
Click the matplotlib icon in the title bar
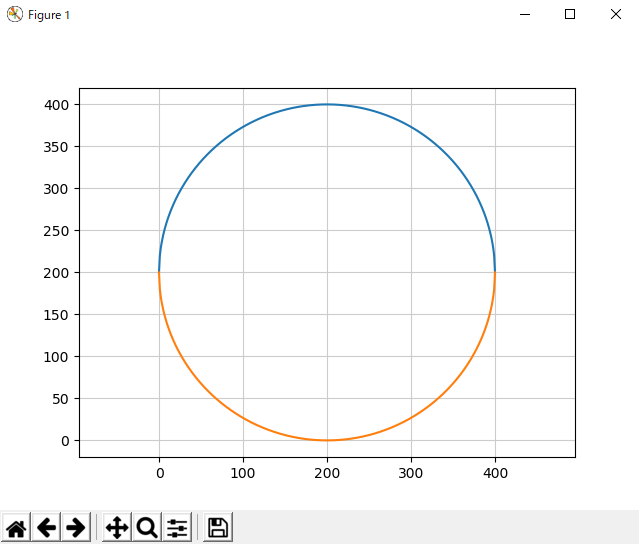(15, 15)
